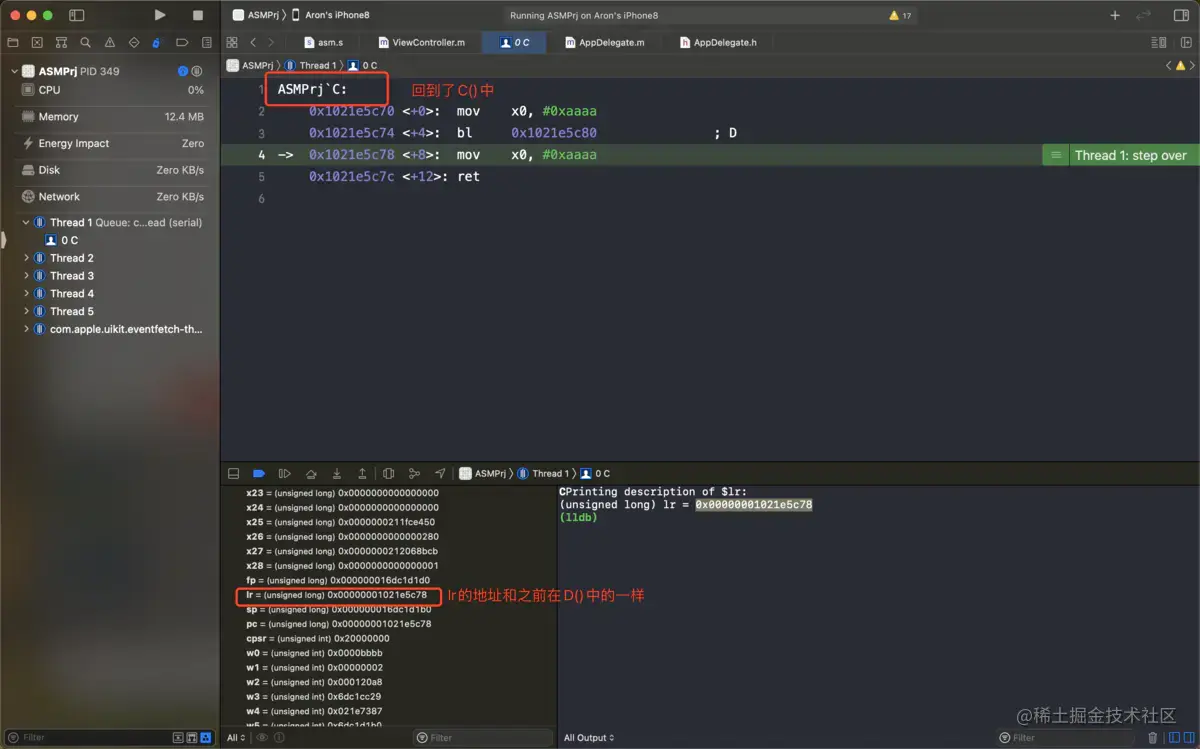Clear the console with trash icon
Viewport: 1200px width, 749px height.
click(x=1153, y=738)
